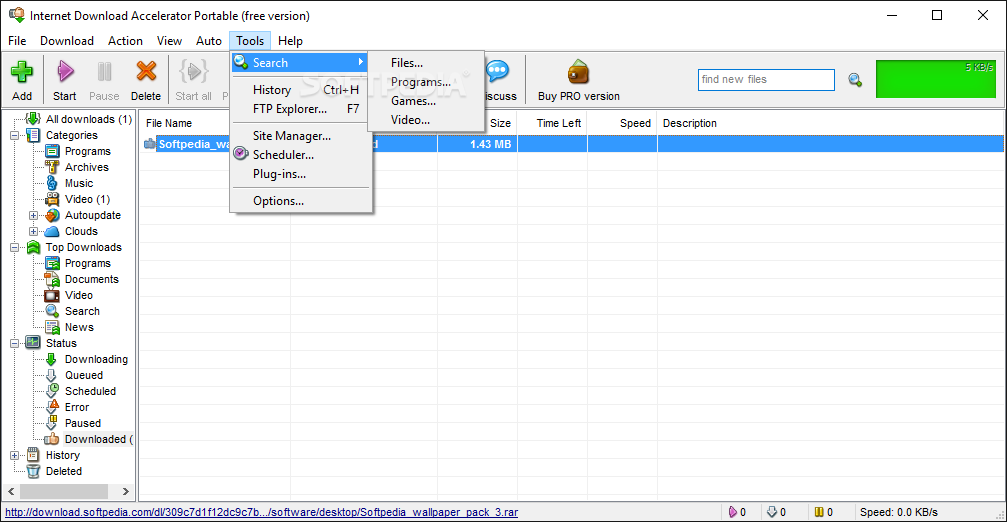Image resolution: width=1007 pixels, height=522 pixels.
Task: Open Top Downloads Documents icon
Action: [x=53, y=279]
